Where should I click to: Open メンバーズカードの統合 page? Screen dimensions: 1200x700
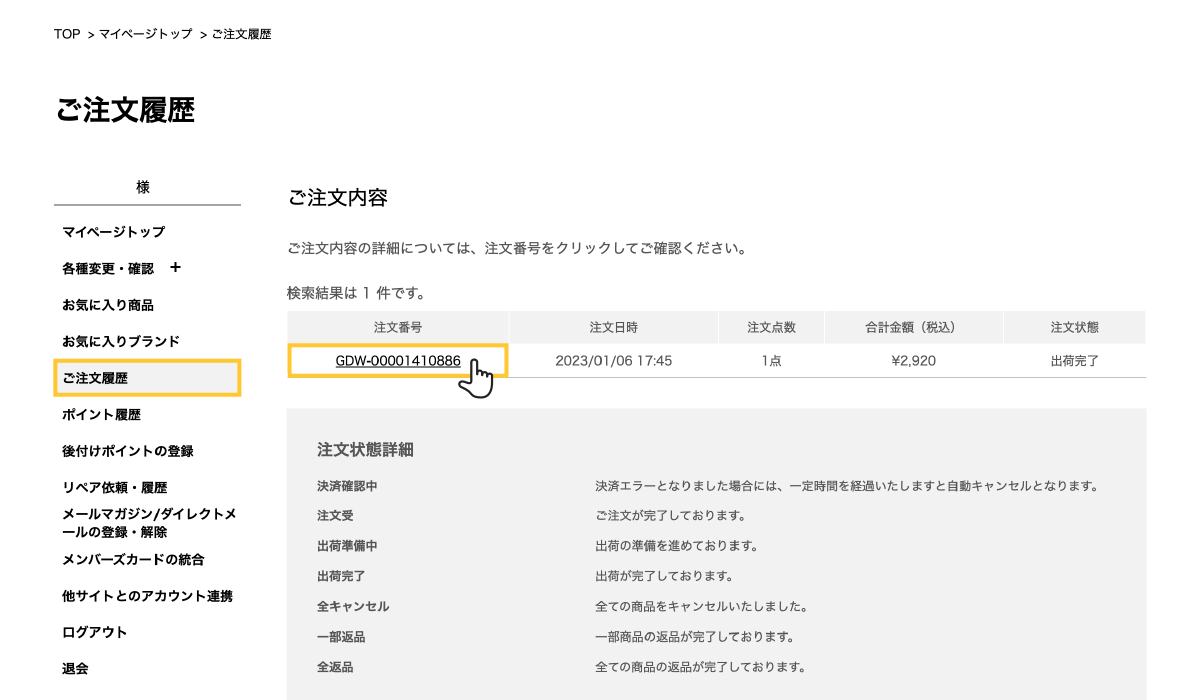(x=133, y=560)
